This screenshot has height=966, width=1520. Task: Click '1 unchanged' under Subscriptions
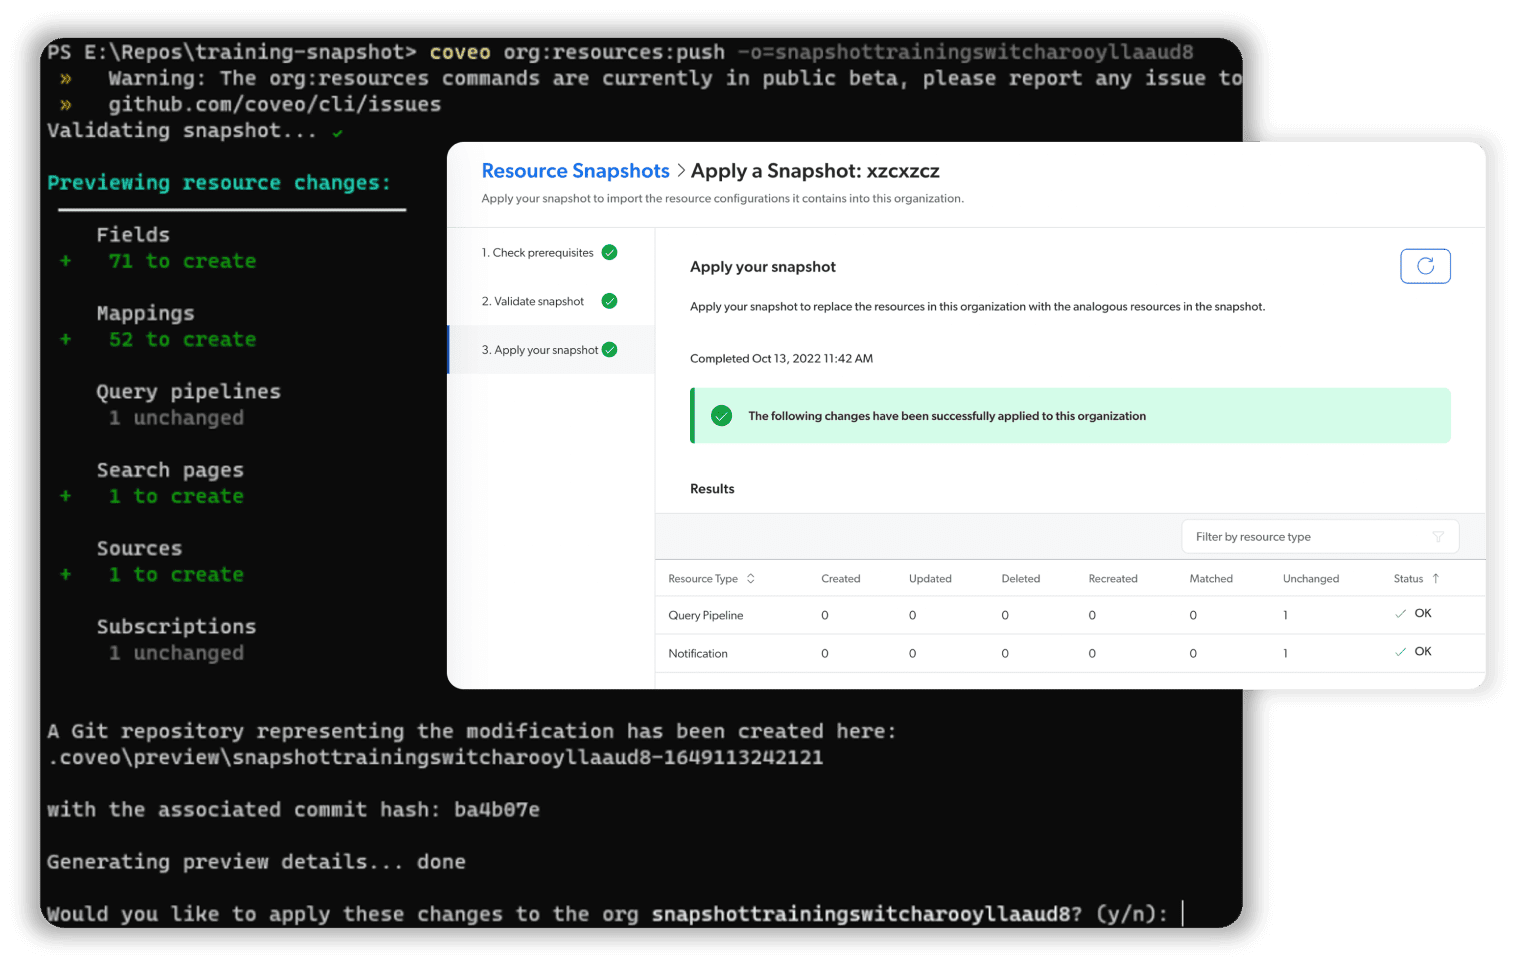click(176, 653)
